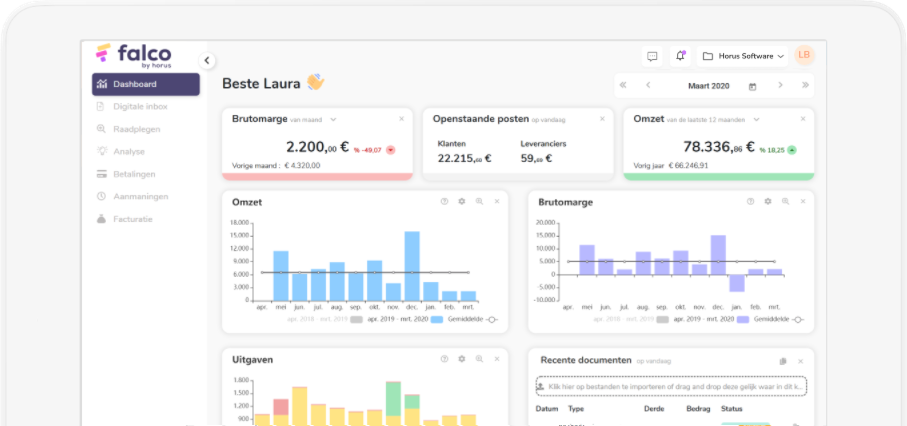Viewport: 907px width, 426px height.
Task: Close the Omzet summary card
Action: tap(803, 119)
